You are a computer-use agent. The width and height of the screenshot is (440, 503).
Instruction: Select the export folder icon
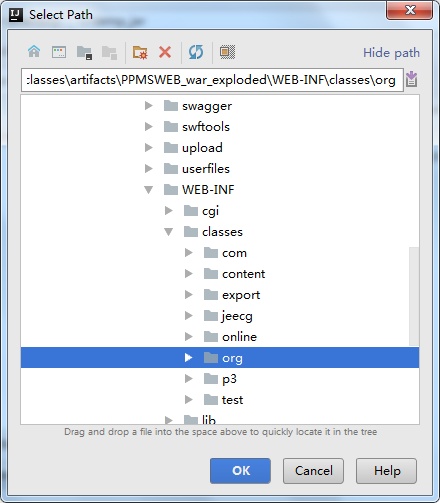click(x=211, y=295)
